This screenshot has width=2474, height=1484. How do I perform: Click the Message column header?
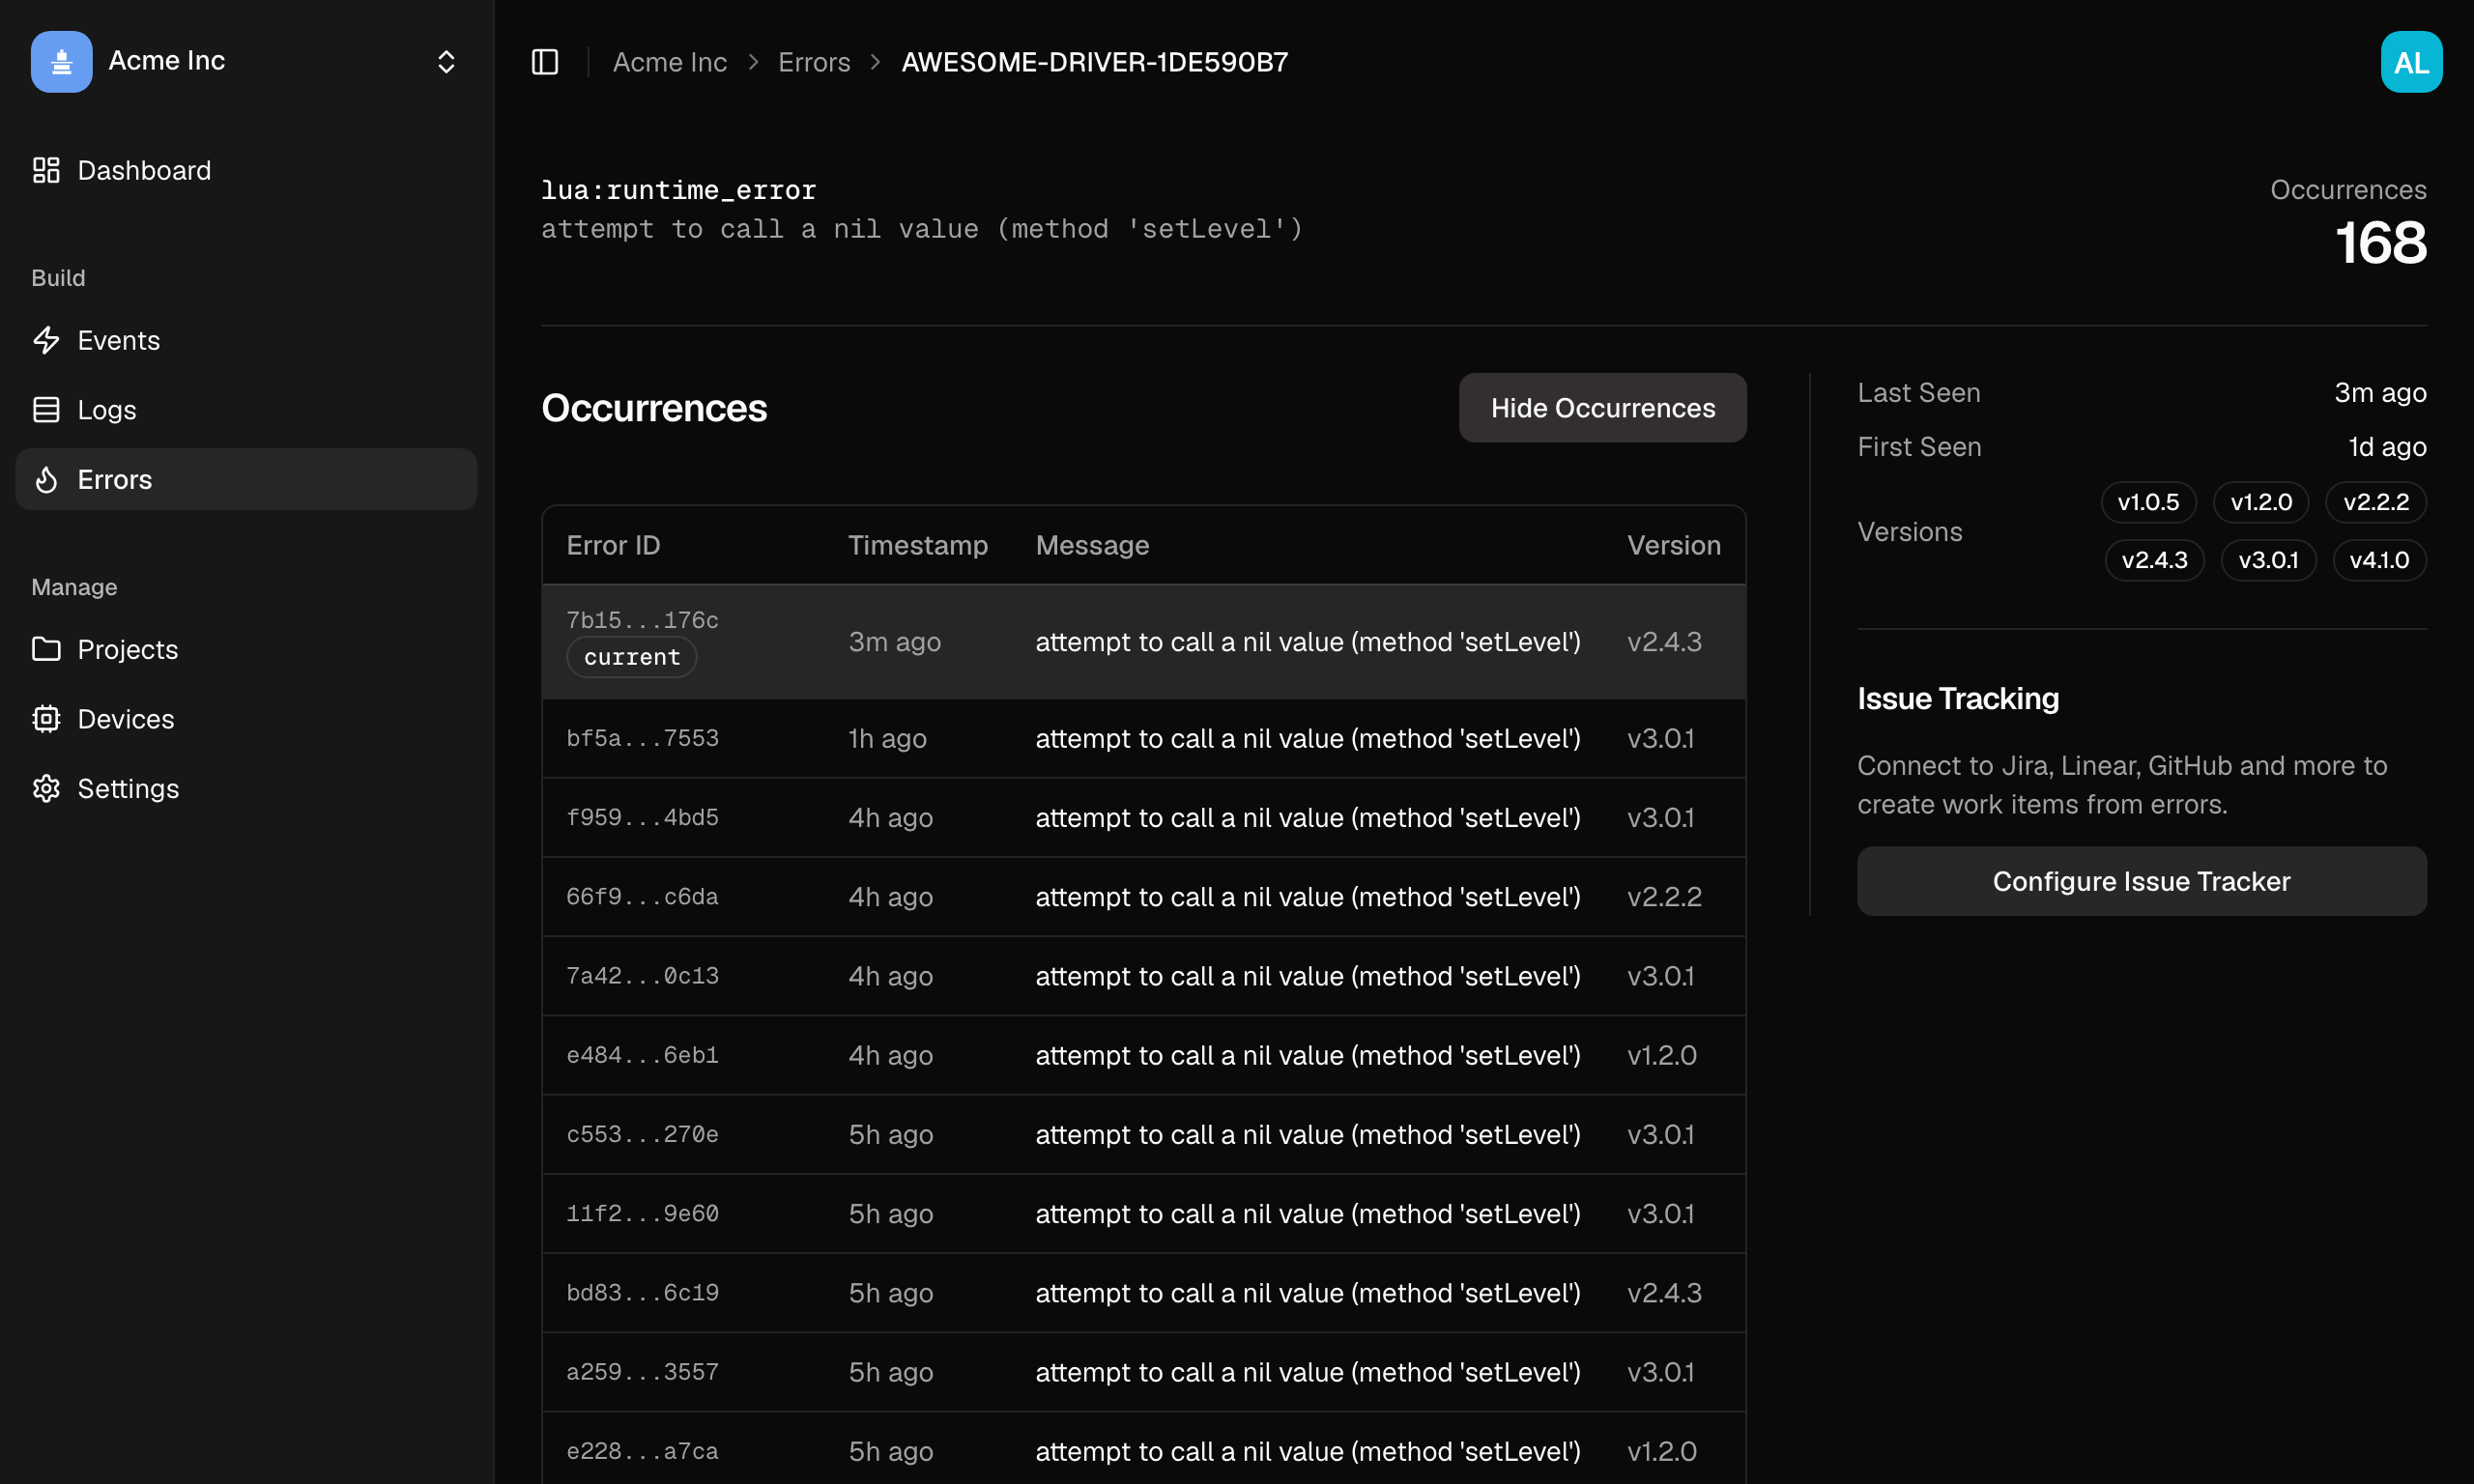tap(1092, 545)
